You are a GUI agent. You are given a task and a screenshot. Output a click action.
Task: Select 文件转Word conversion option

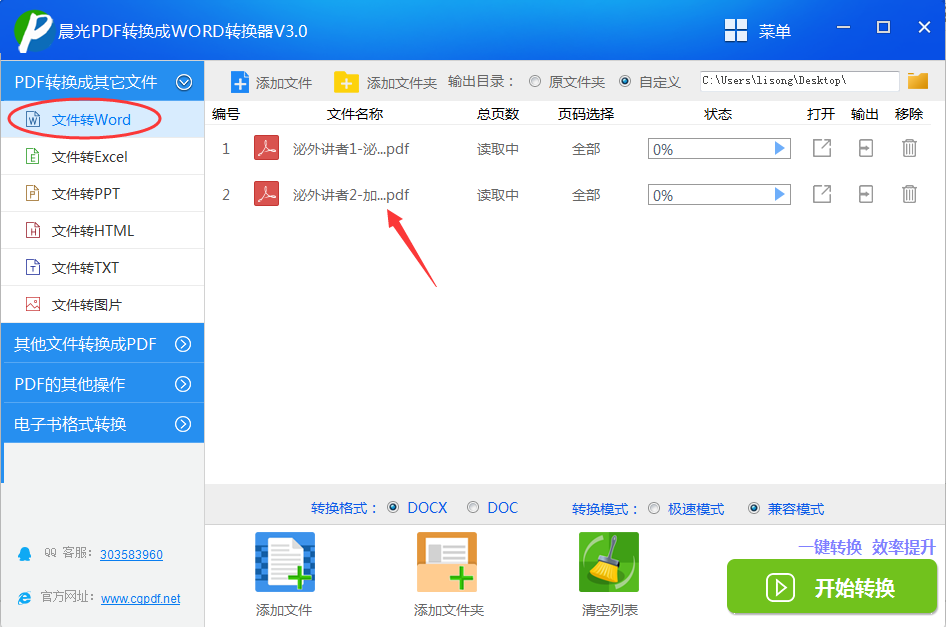pos(103,119)
